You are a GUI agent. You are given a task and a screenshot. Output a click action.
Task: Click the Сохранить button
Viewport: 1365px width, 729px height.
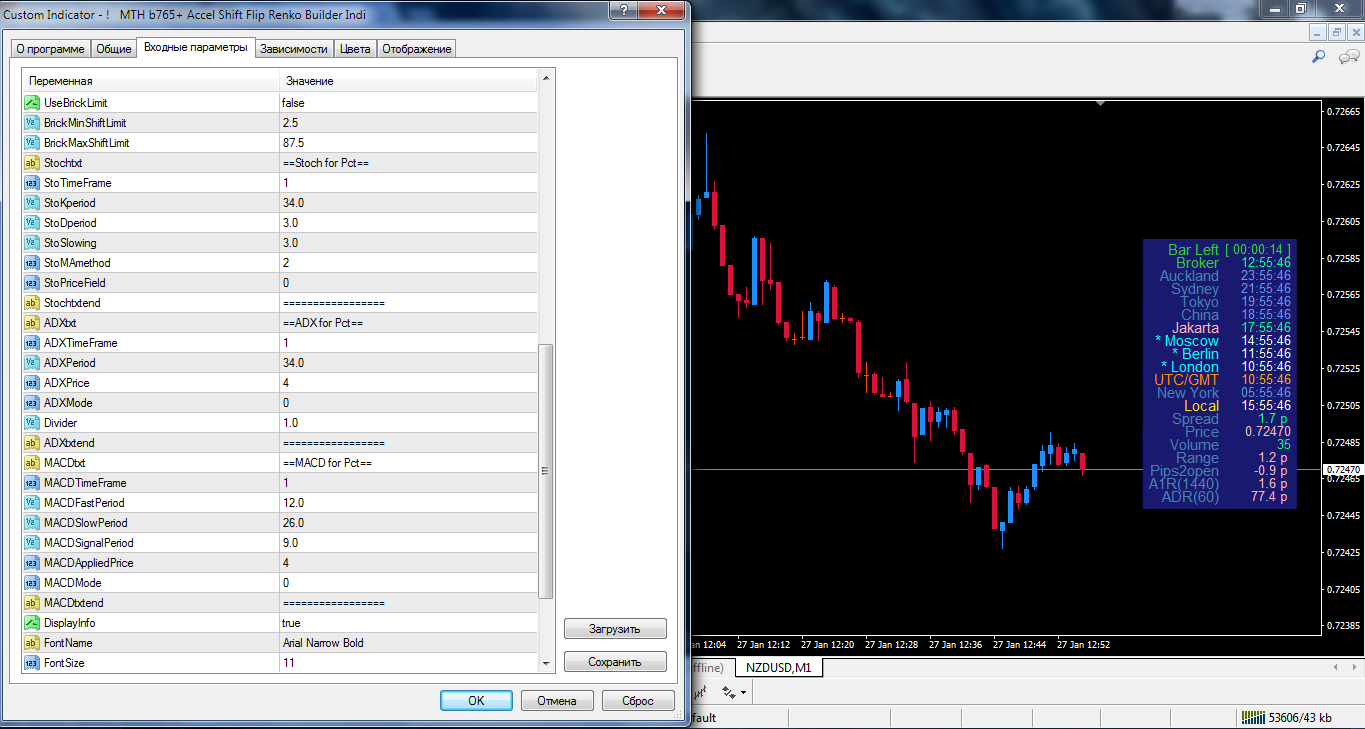pos(615,662)
